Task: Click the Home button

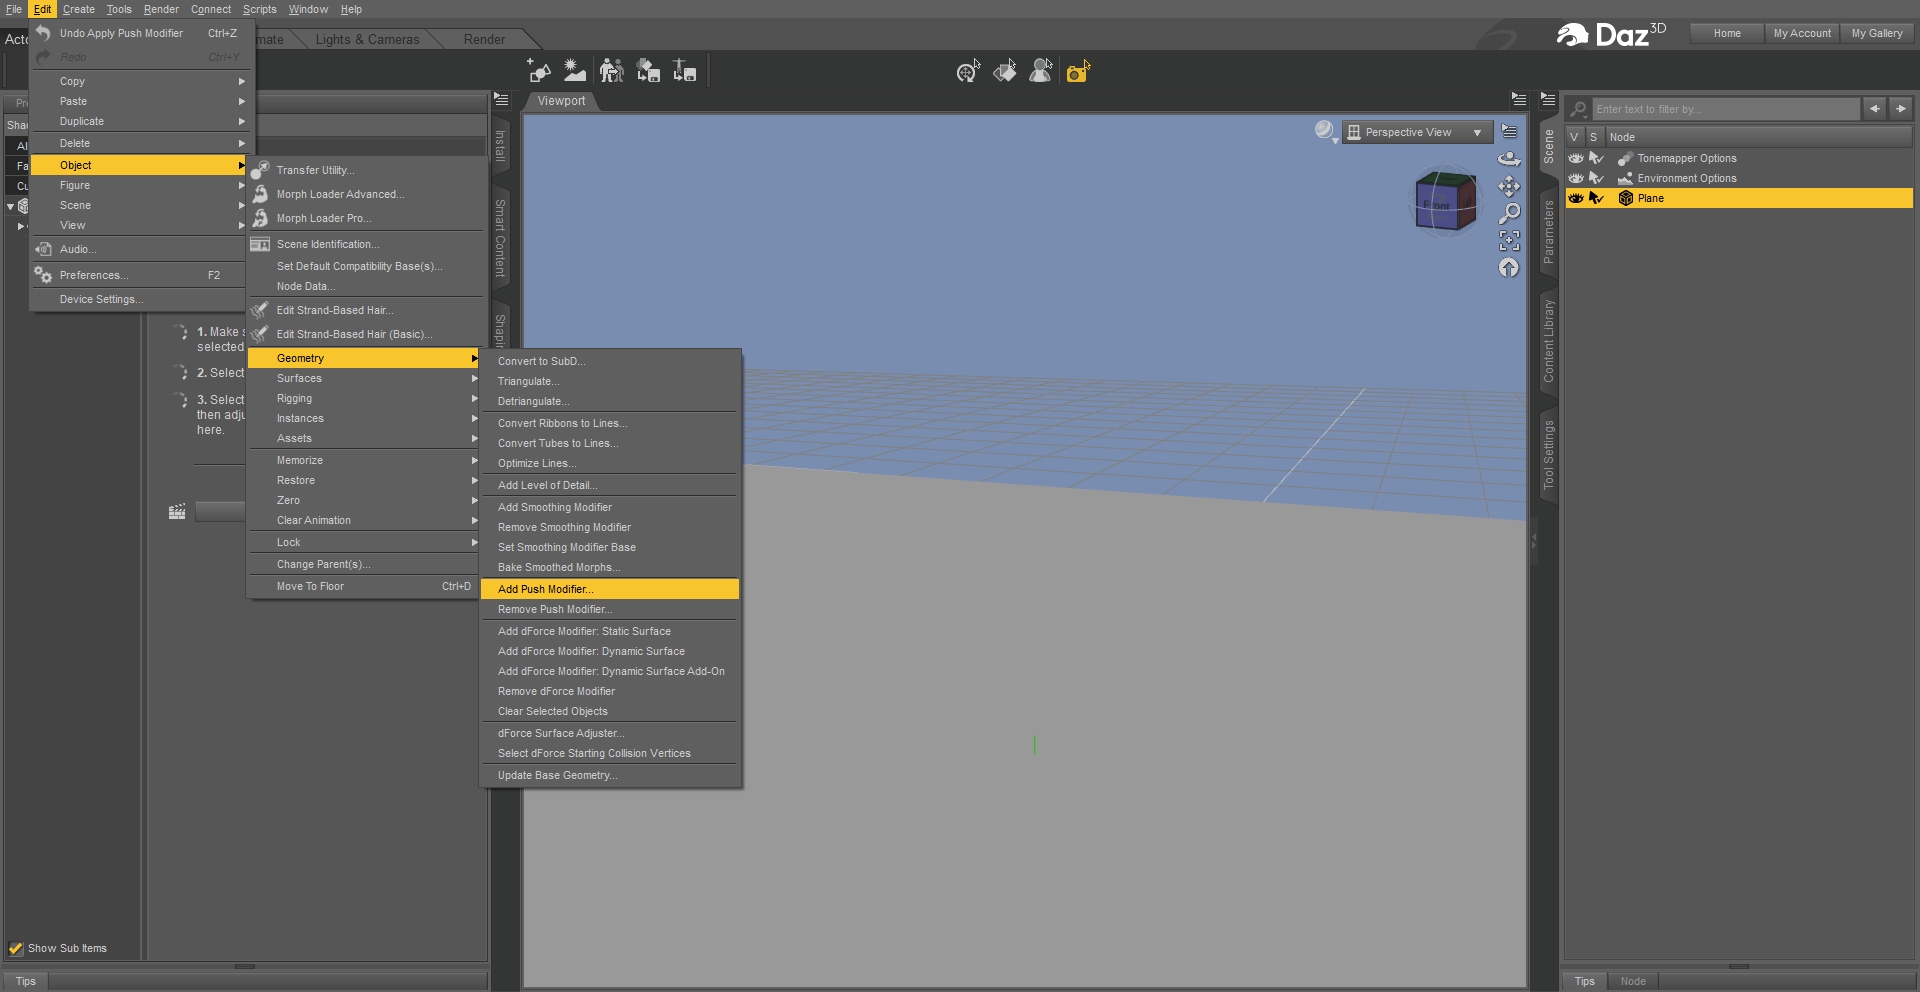Action: [1727, 33]
